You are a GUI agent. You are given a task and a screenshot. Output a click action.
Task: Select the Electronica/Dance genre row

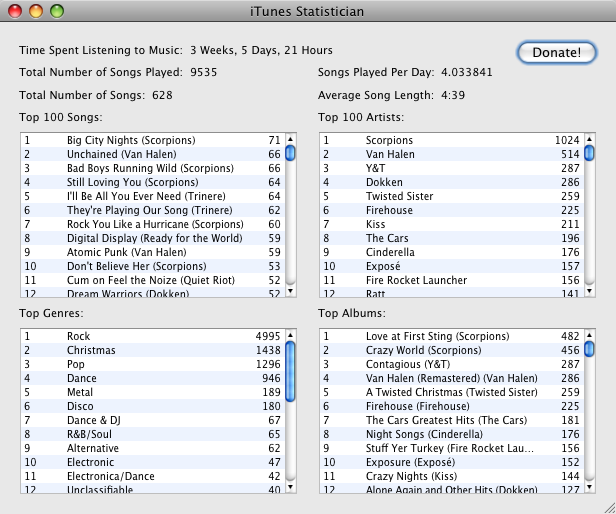[153, 476]
